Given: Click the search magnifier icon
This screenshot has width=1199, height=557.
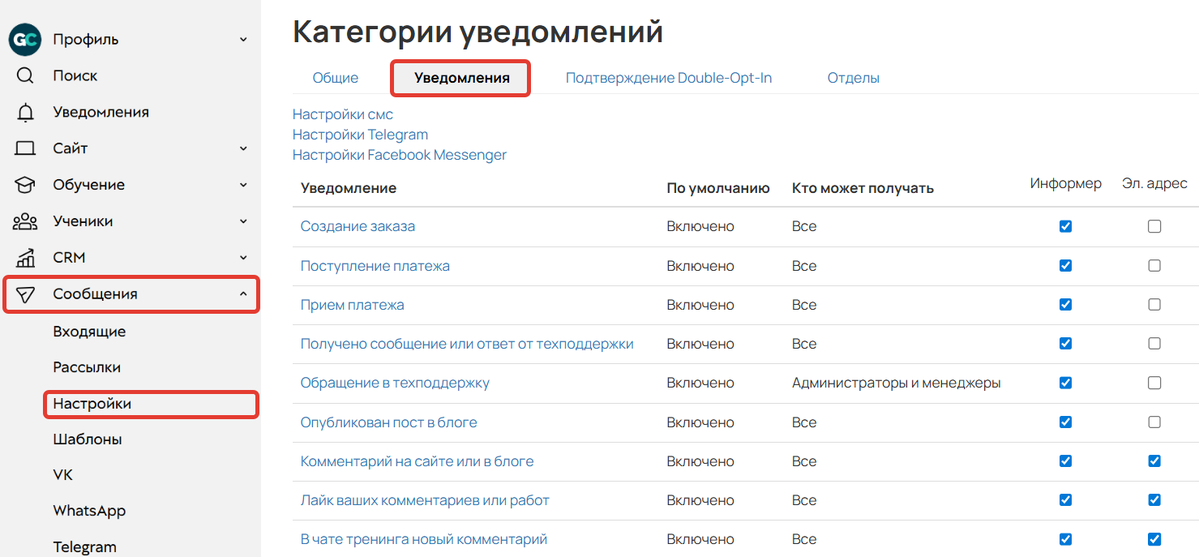Looking at the screenshot, I should point(25,76).
